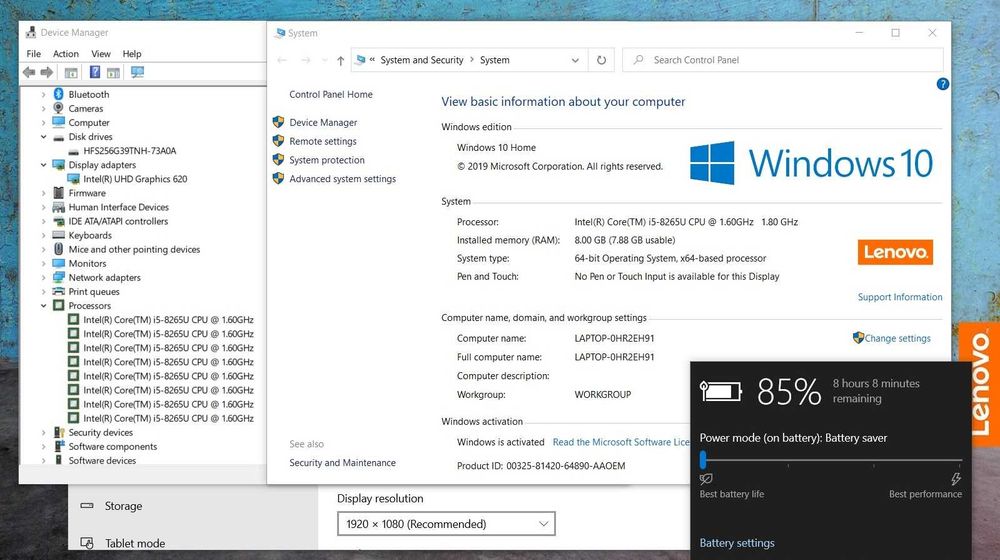1000x560 pixels.
Task: Click System and Security in the breadcrumb
Action: [422, 60]
